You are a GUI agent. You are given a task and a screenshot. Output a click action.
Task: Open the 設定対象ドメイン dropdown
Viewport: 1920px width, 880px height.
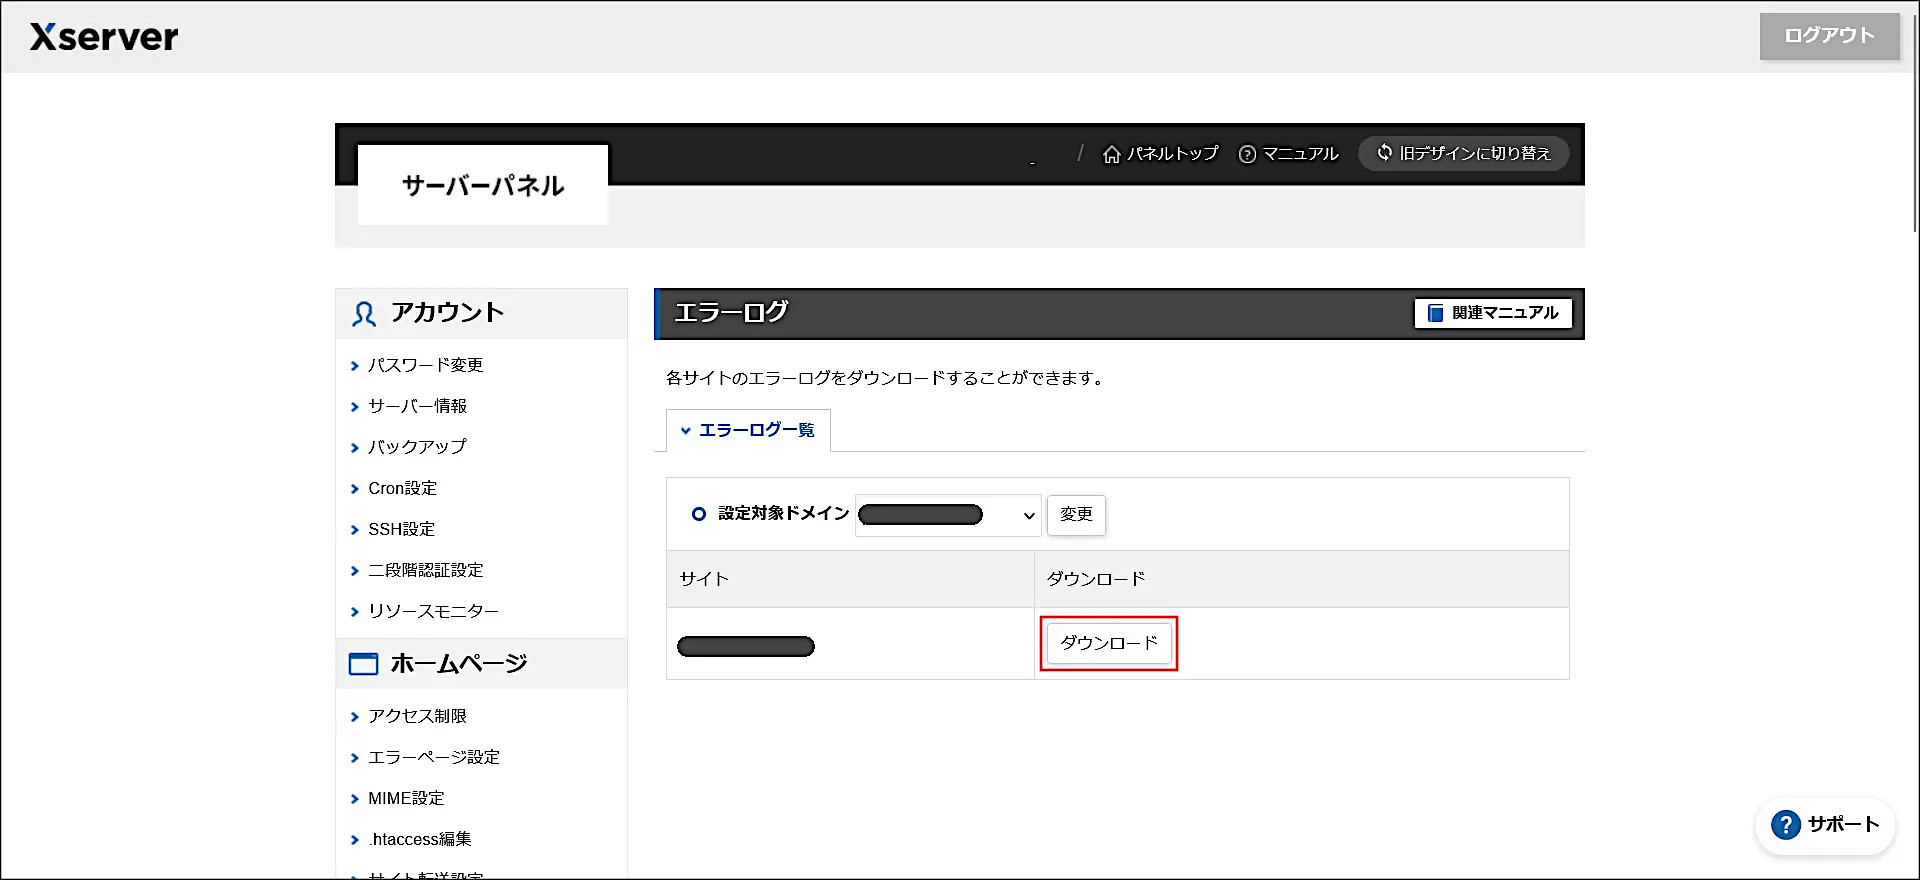pos(948,515)
